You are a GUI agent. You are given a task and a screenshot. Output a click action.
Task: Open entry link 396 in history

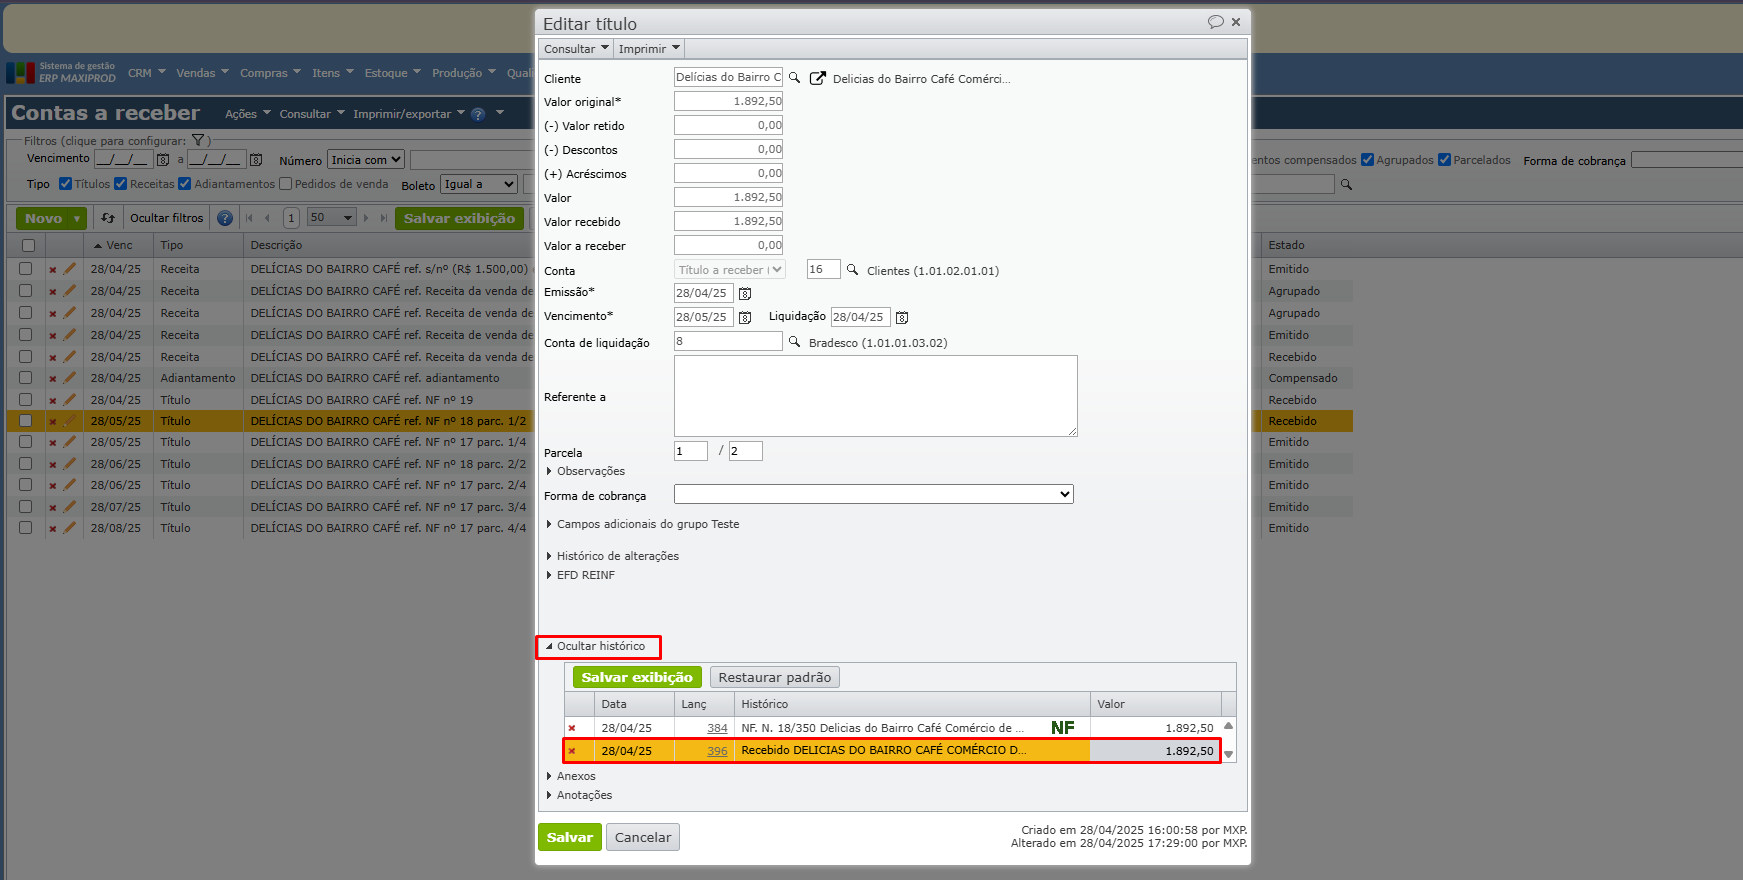(x=717, y=751)
